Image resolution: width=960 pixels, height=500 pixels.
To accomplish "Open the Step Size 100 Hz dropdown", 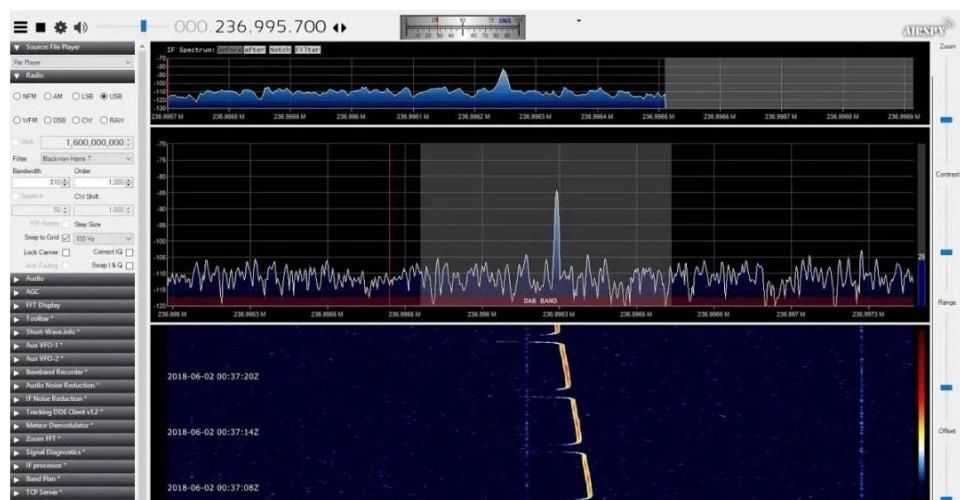I will click(x=103, y=239).
